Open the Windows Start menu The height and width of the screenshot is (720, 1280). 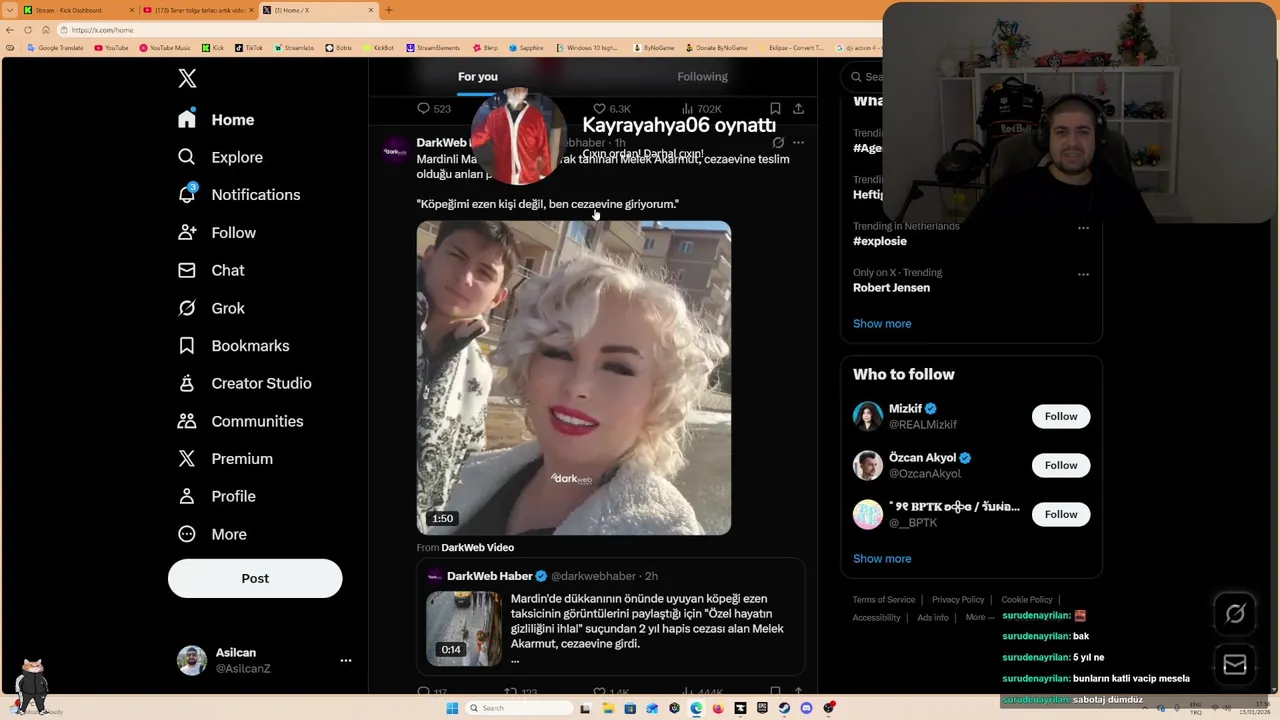coord(452,708)
